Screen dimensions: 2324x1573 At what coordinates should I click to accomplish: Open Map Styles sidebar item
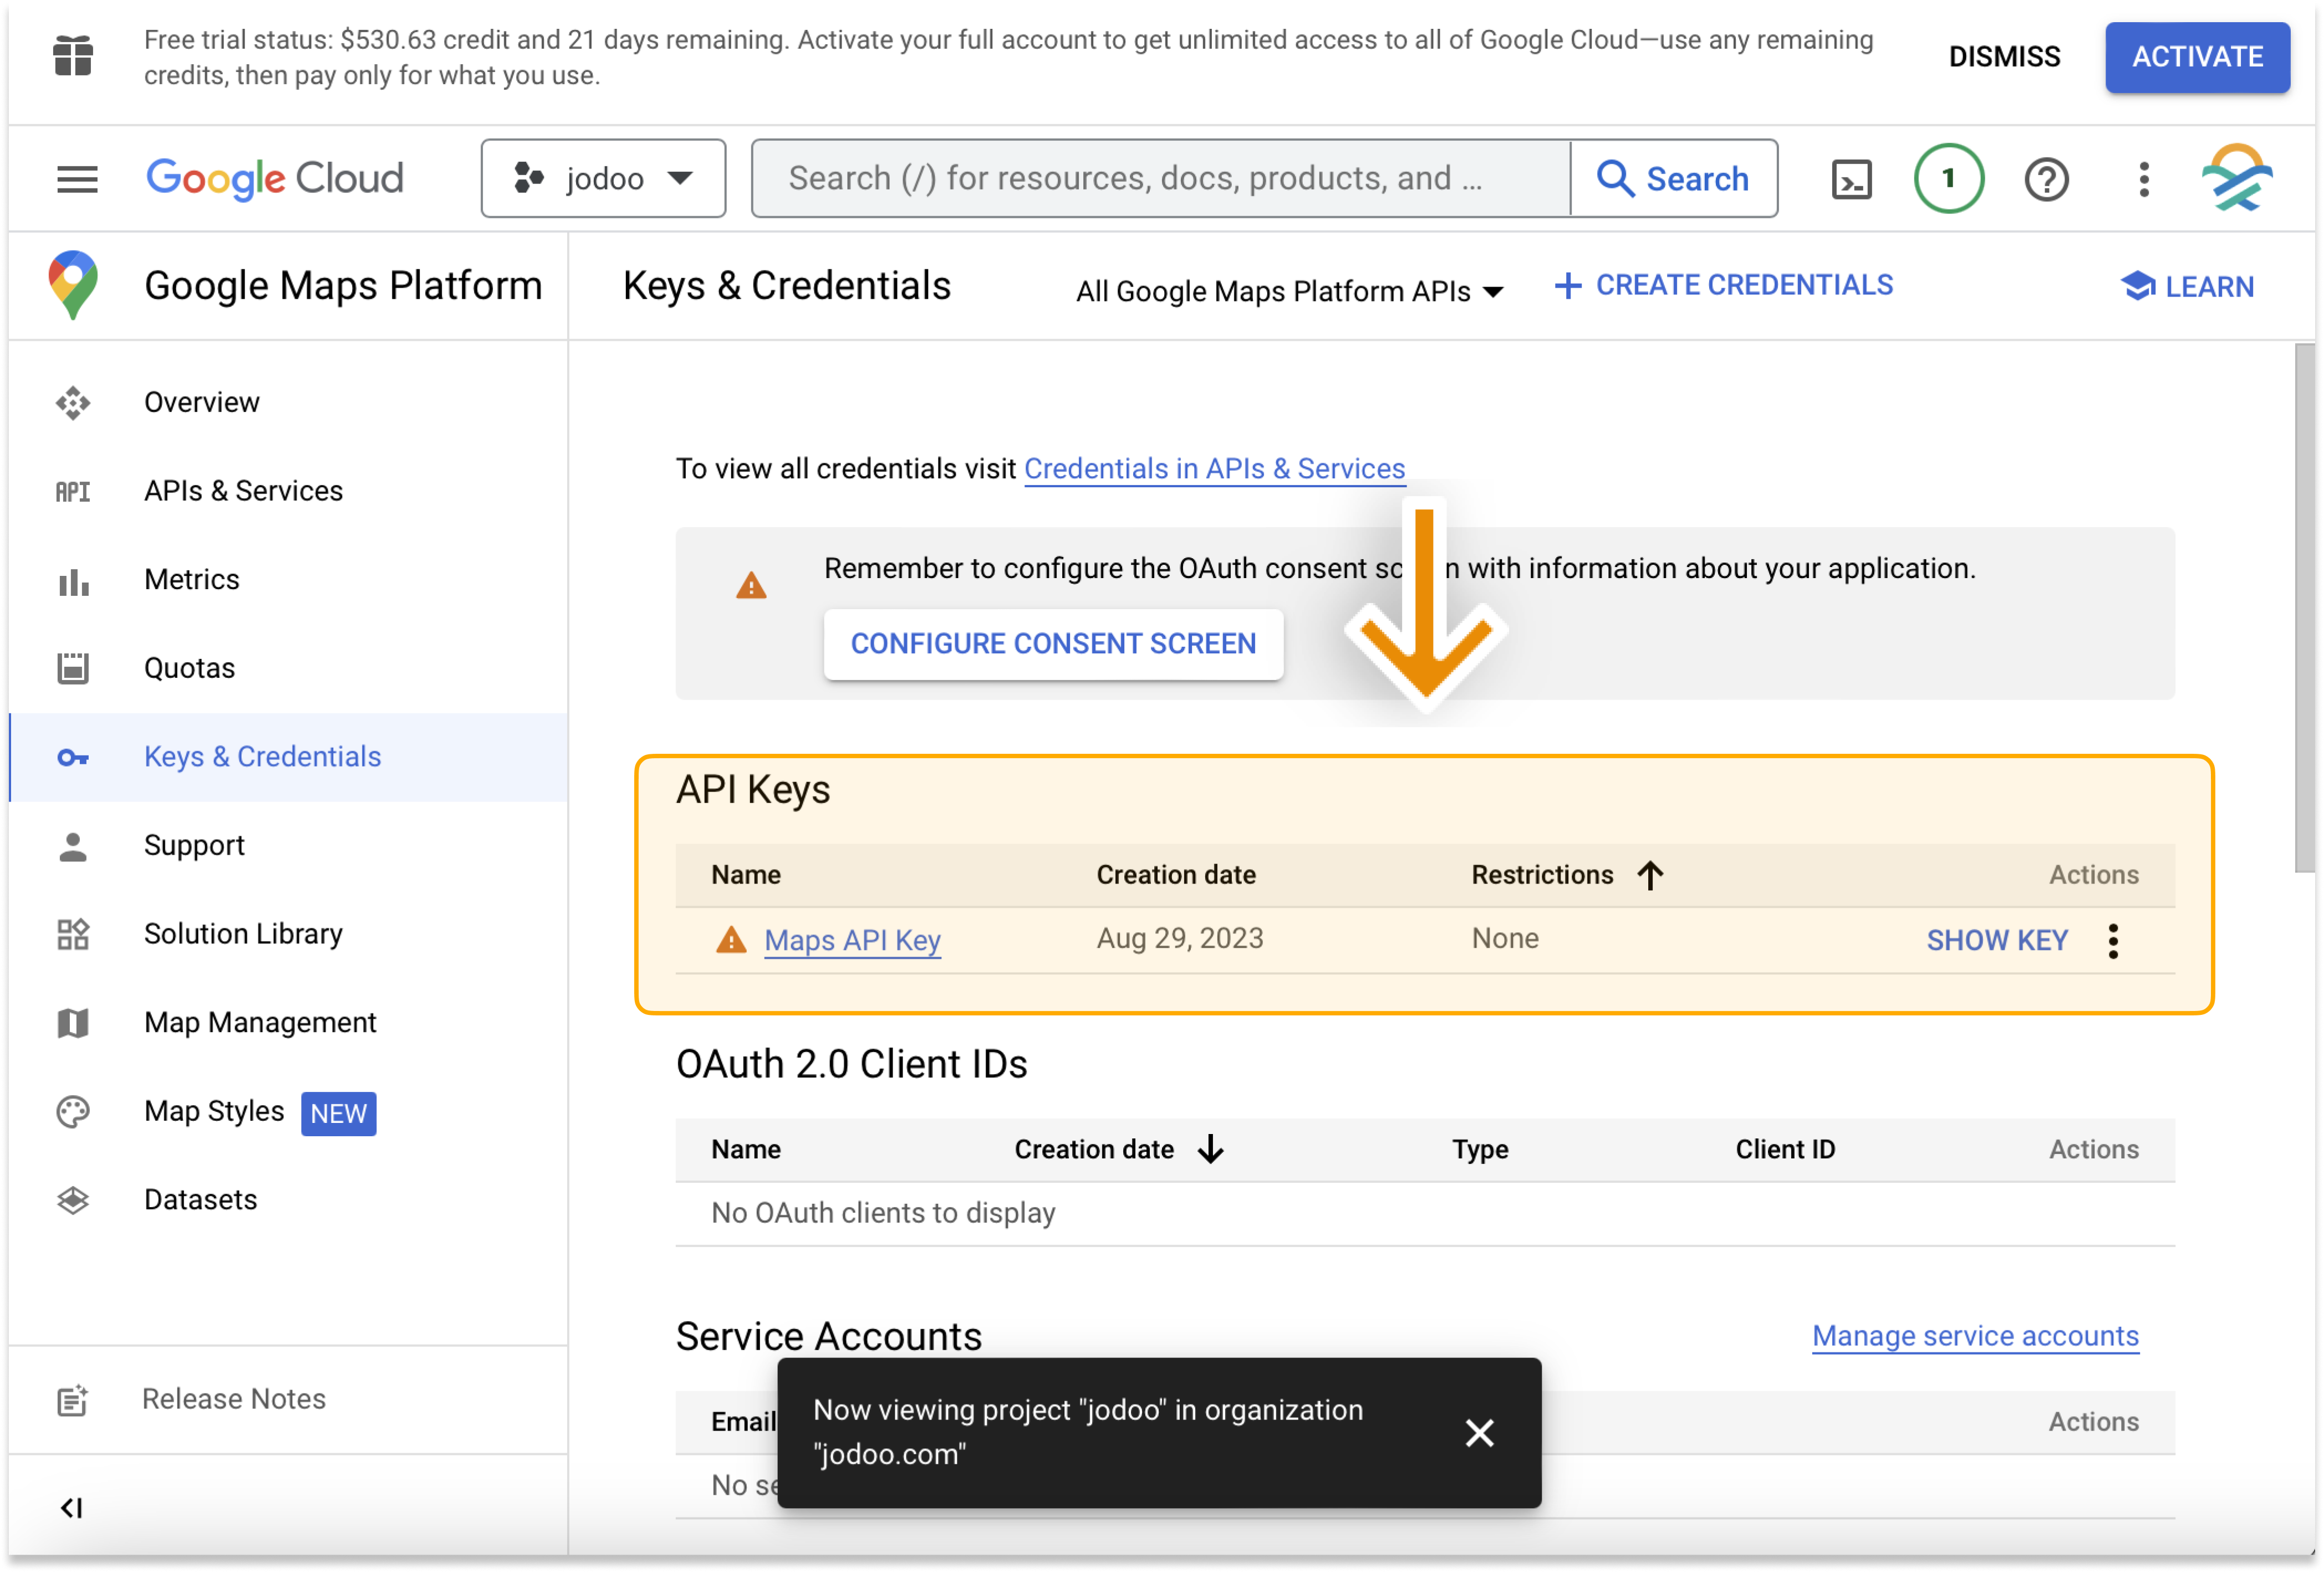tap(214, 1111)
